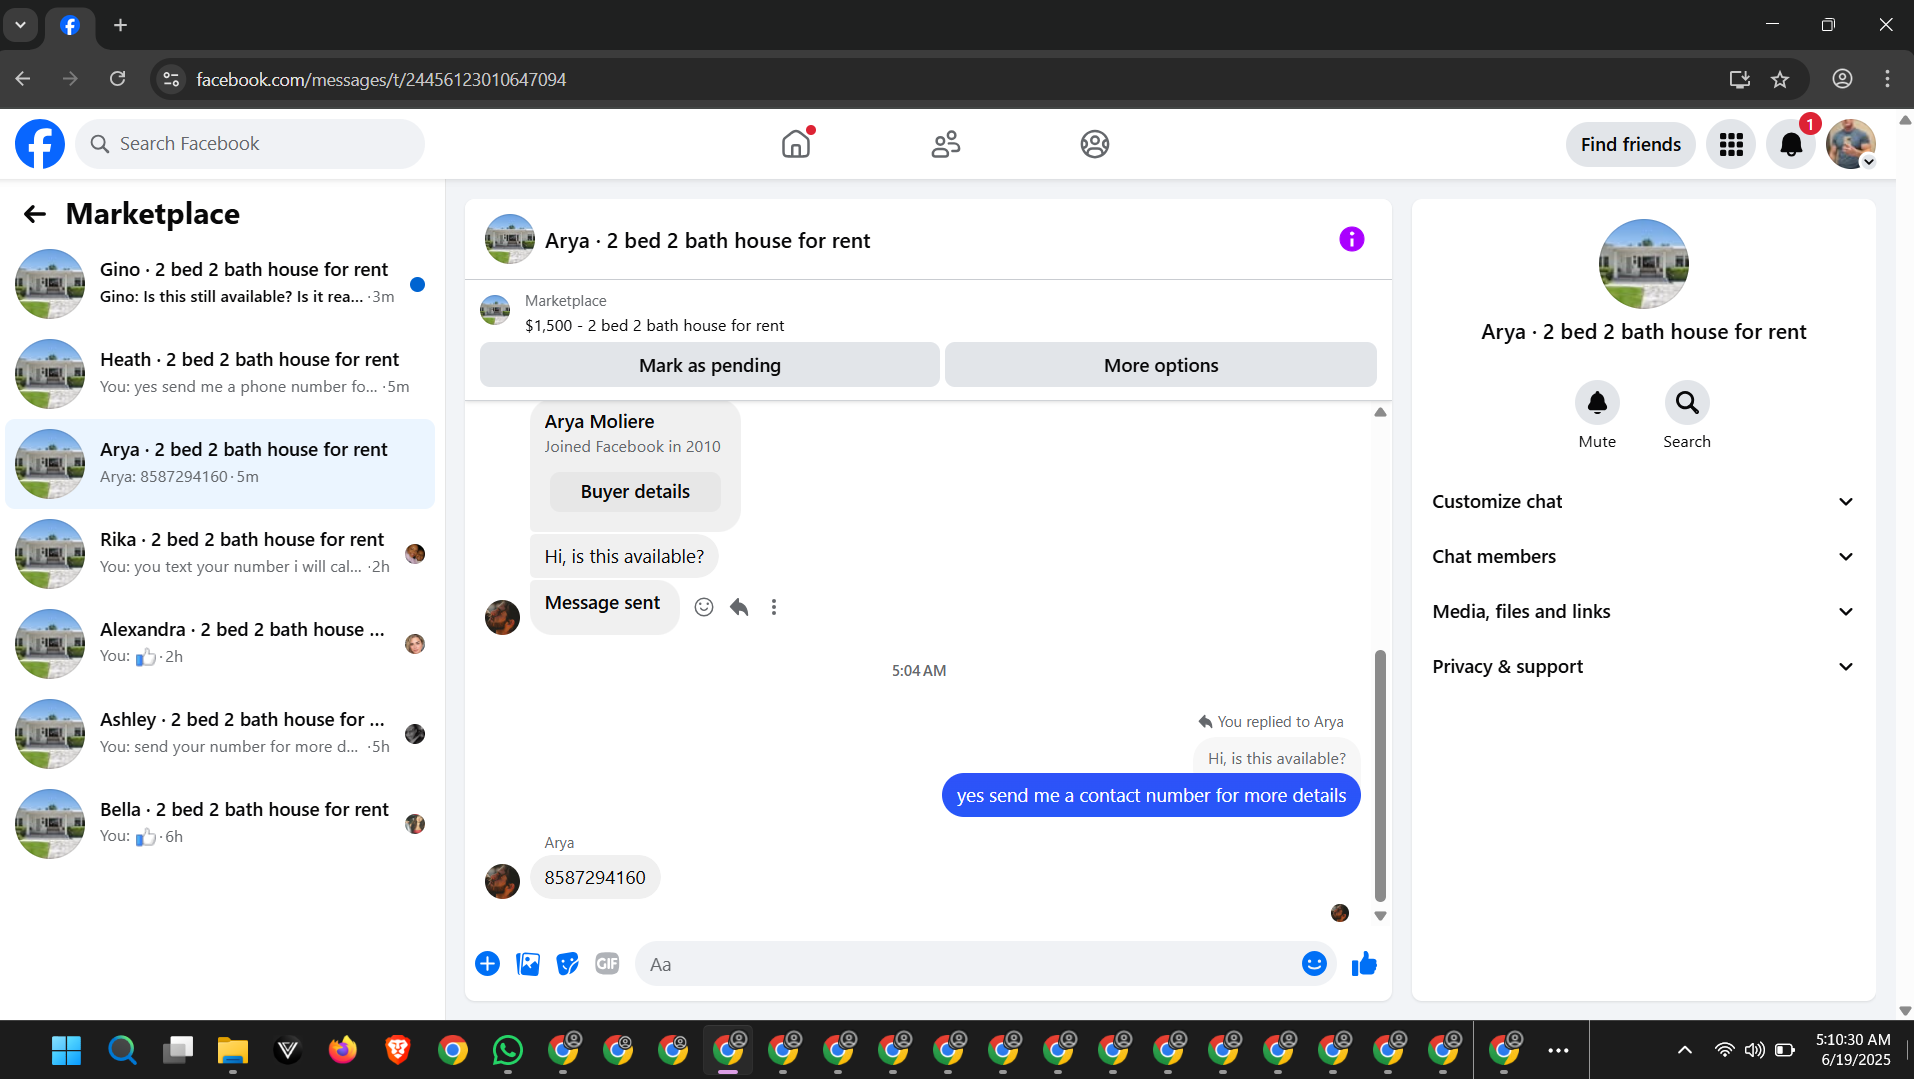Open WhatsApp from the taskbar
The width and height of the screenshot is (1914, 1079).
tap(507, 1050)
